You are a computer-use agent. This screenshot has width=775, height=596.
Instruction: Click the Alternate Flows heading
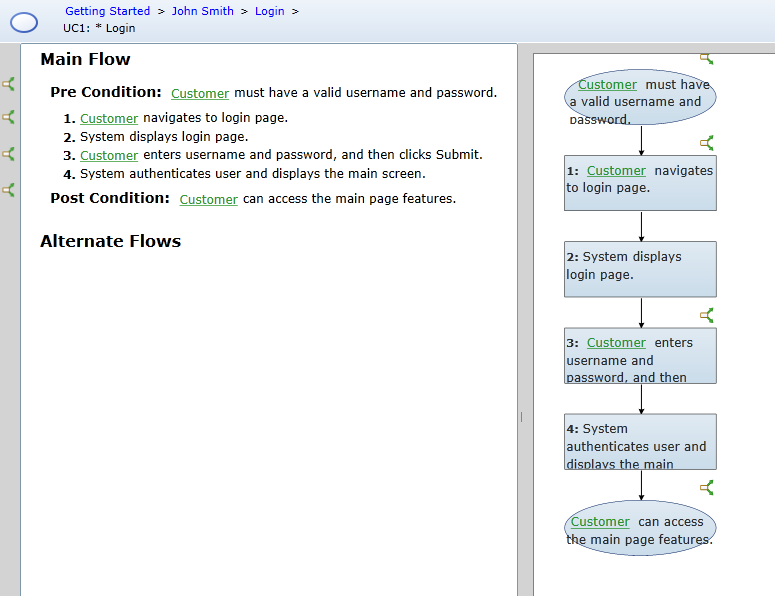[x=110, y=241]
